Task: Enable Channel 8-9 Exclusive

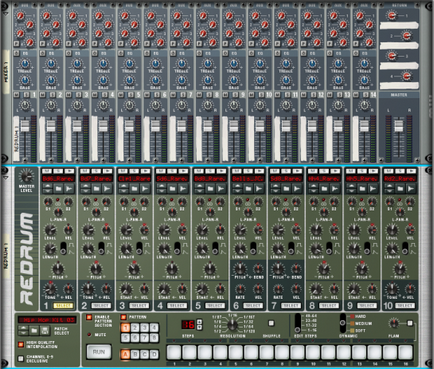Action: tap(21, 358)
